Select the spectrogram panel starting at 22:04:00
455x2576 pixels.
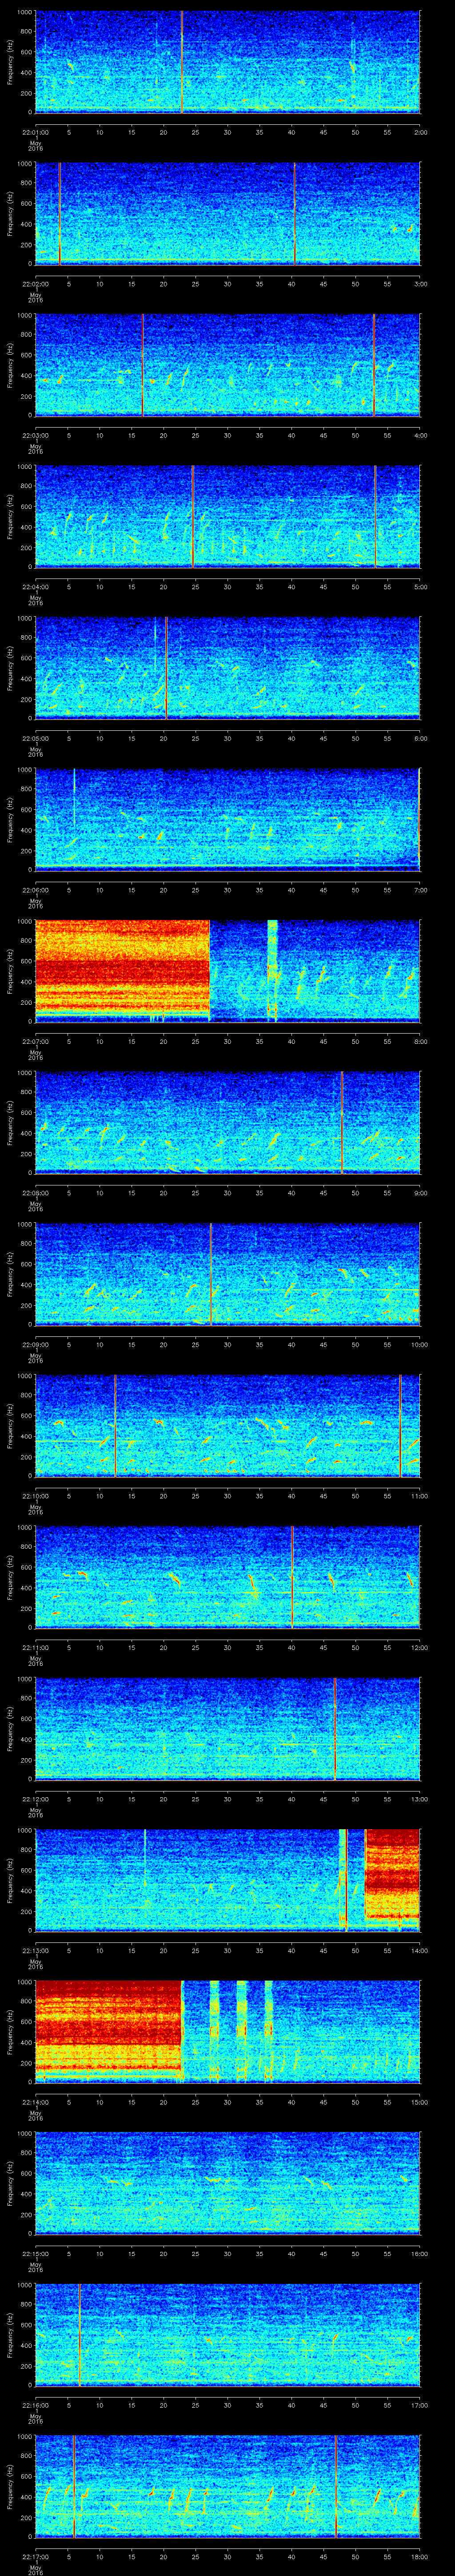click(x=227, y=516)
